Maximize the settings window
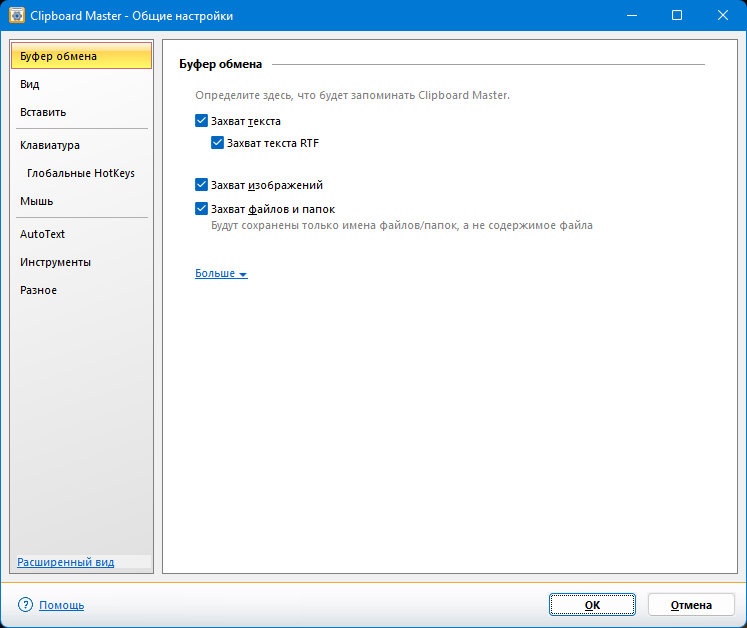Viewport: 747px width, 628px height. tap(677, 15)
